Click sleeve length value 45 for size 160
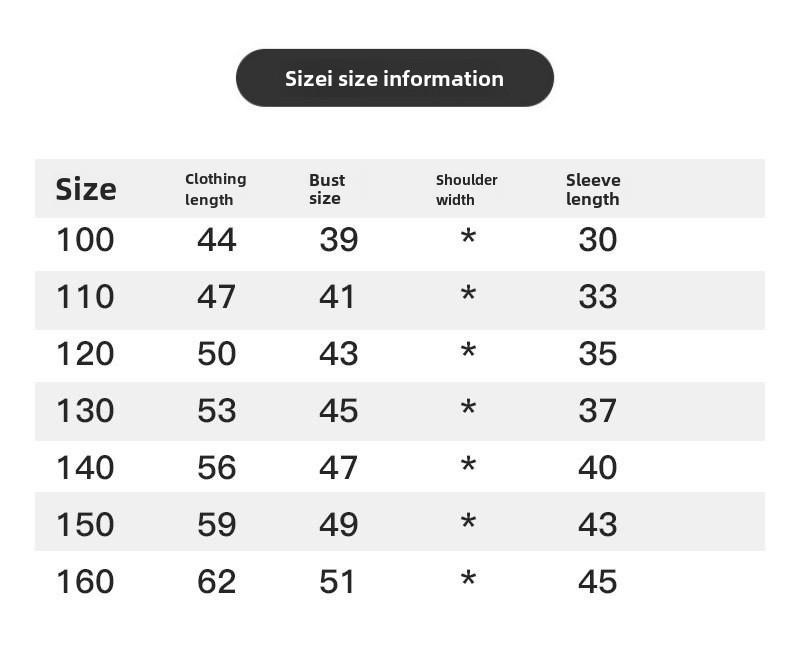 coord(598,581)
